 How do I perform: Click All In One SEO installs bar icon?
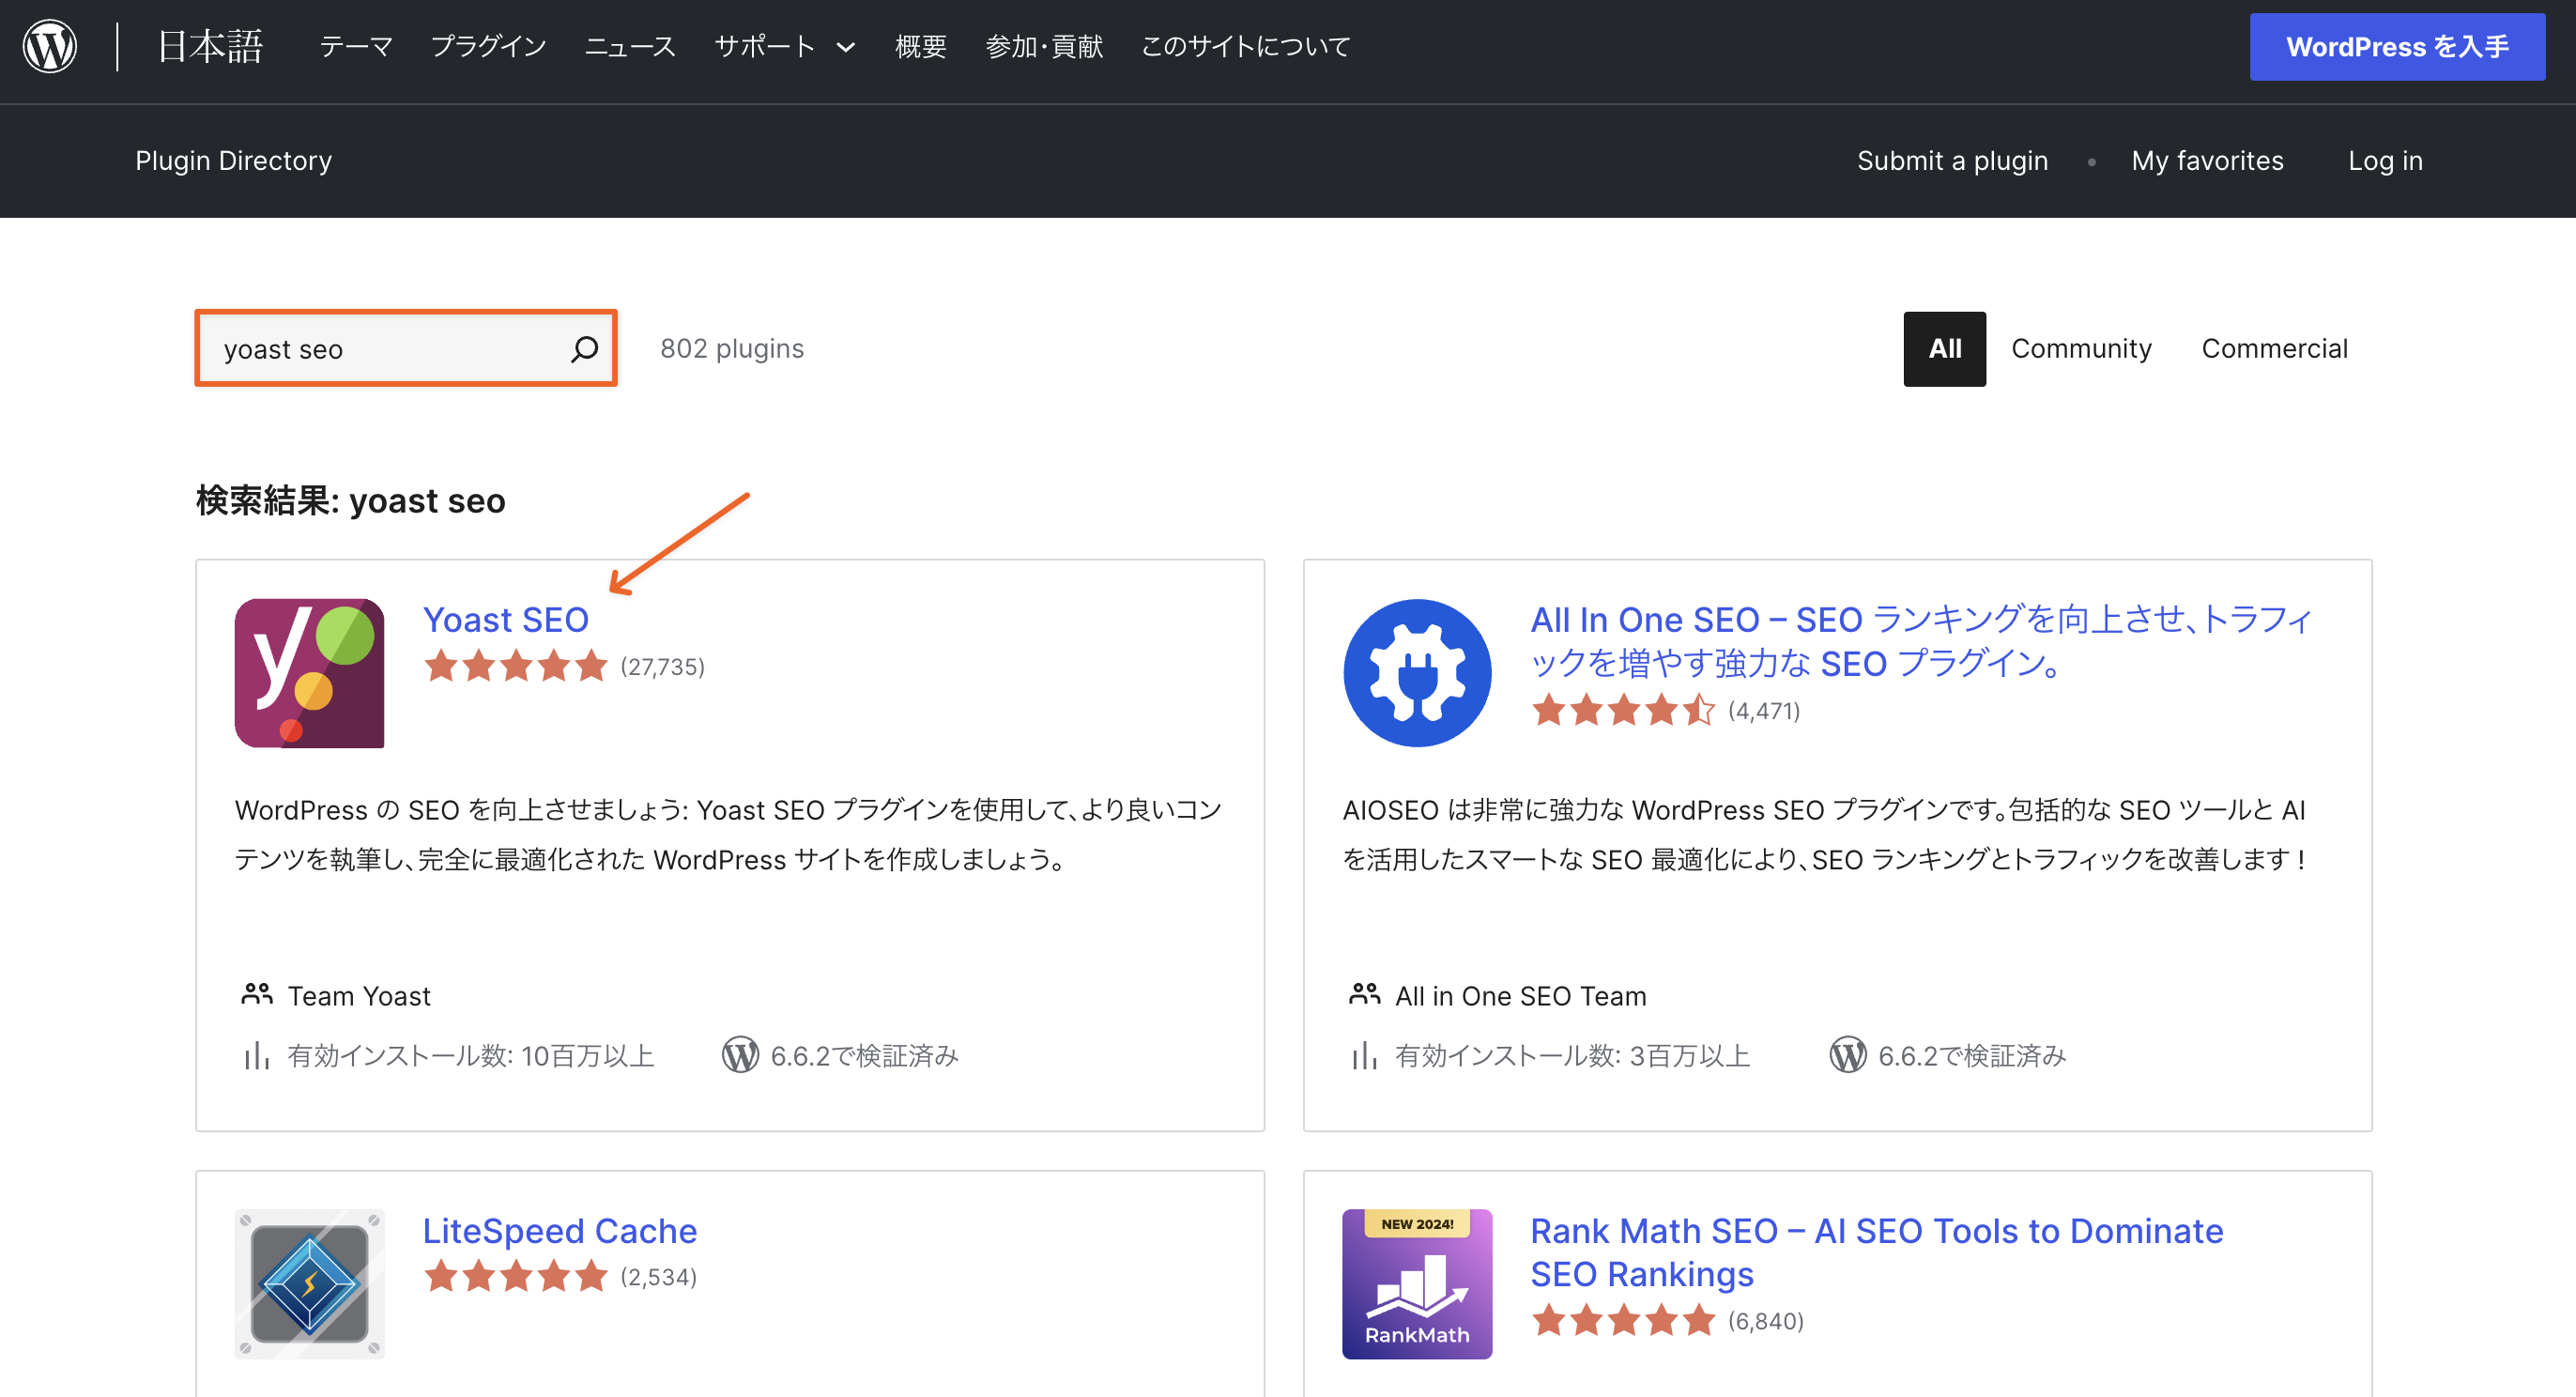[x=1364, y=1056]
